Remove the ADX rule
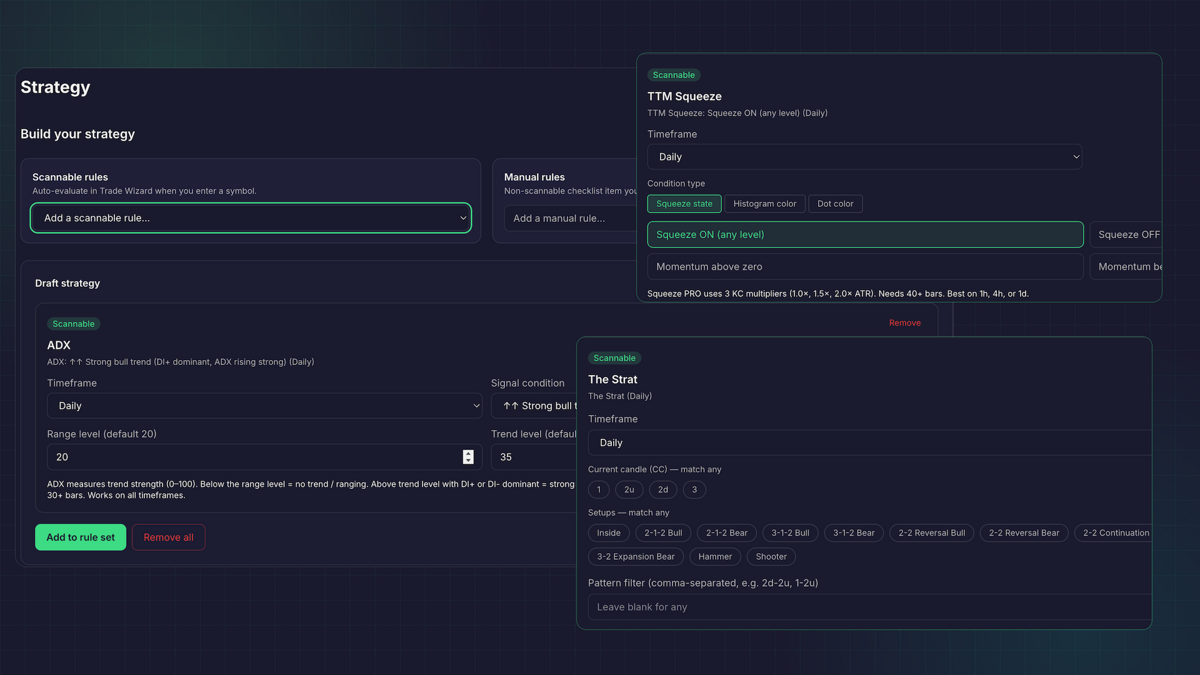The width and height of the screenshot is (1200, 675). pyautogui.click(x=905, y=323)
